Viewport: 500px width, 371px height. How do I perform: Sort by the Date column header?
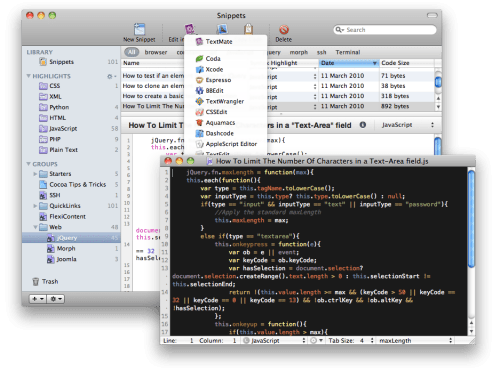(349, 63)
